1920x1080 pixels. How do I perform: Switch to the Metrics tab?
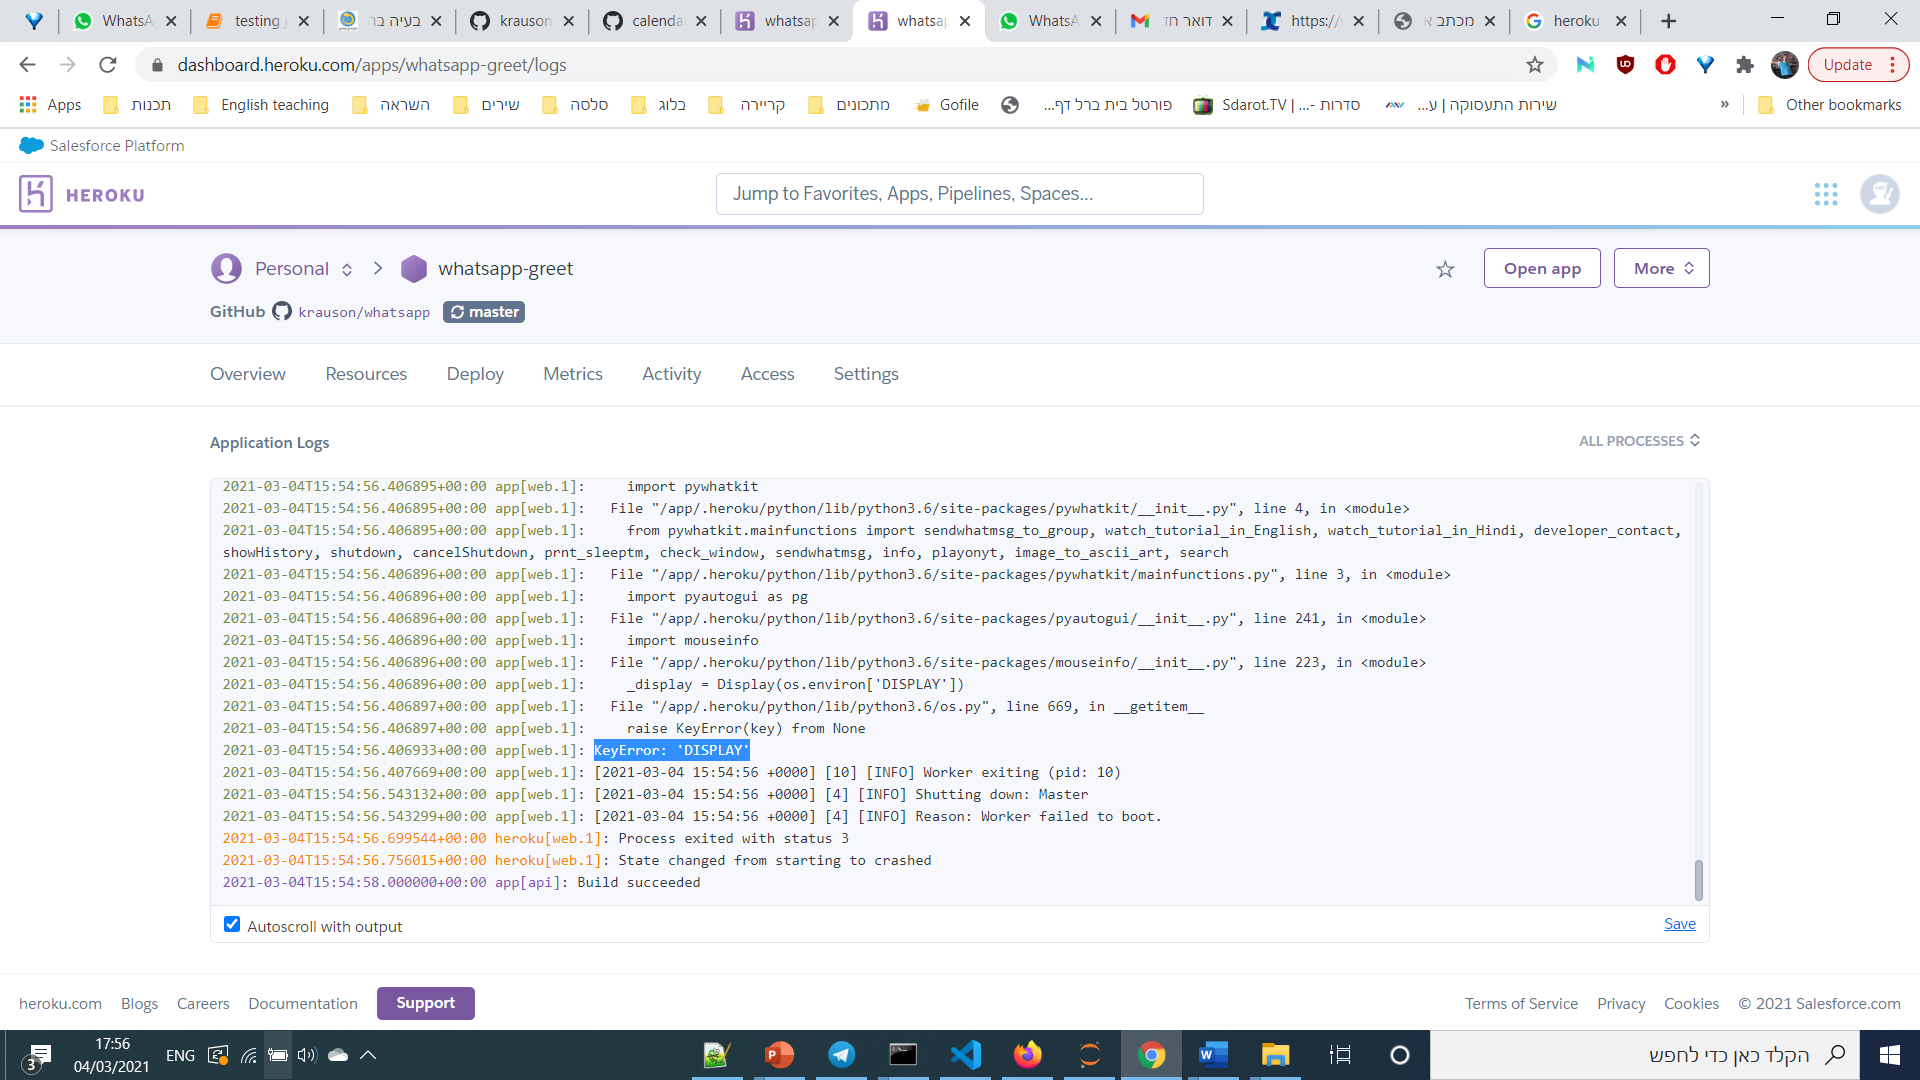pyautogui.click(x=573, y=374)
